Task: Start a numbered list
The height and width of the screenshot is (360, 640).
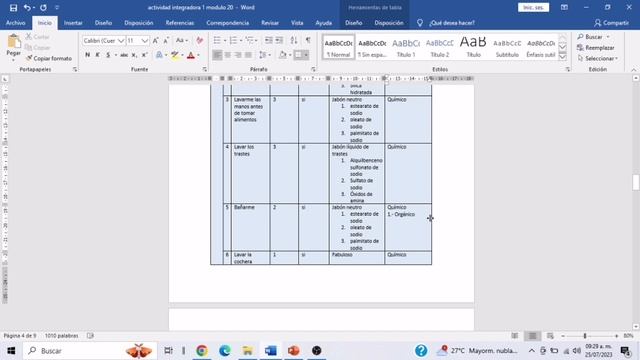Action: click(x=233, y=40)
